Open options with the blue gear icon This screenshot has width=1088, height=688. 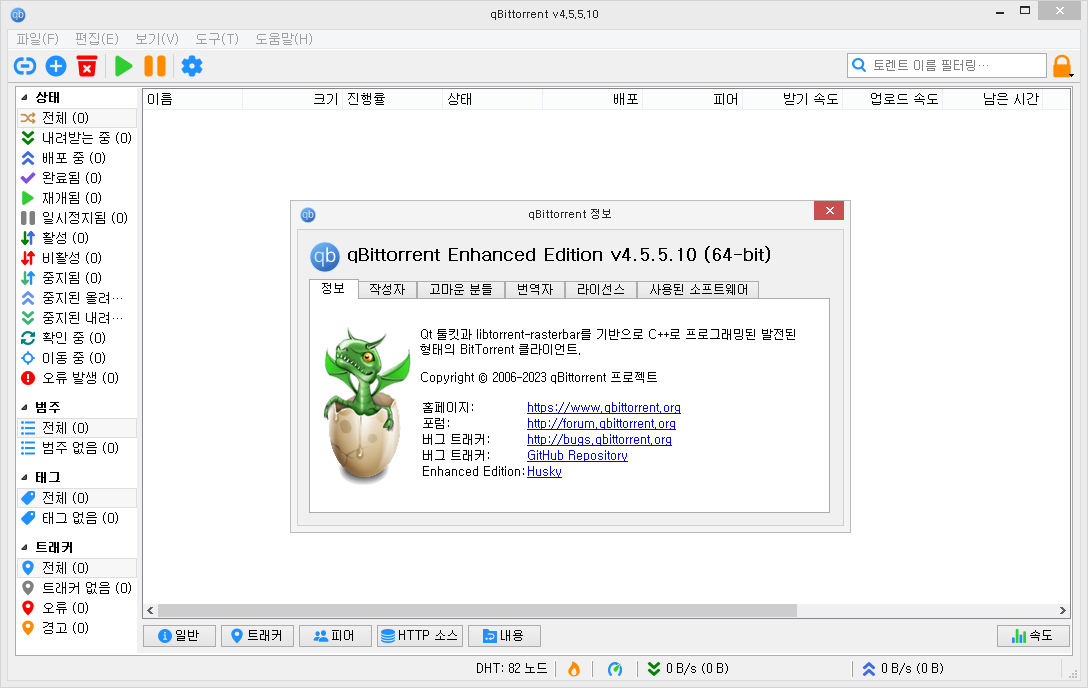point(192,66)
